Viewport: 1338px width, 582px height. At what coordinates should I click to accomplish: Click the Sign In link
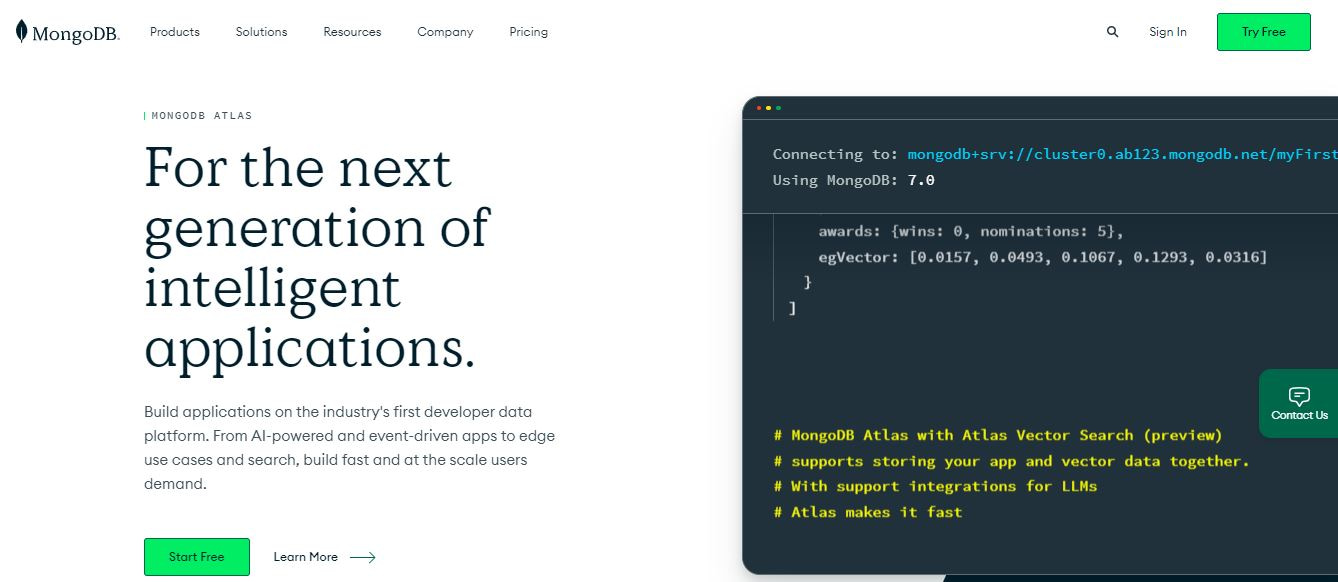tap(1167, 32)
